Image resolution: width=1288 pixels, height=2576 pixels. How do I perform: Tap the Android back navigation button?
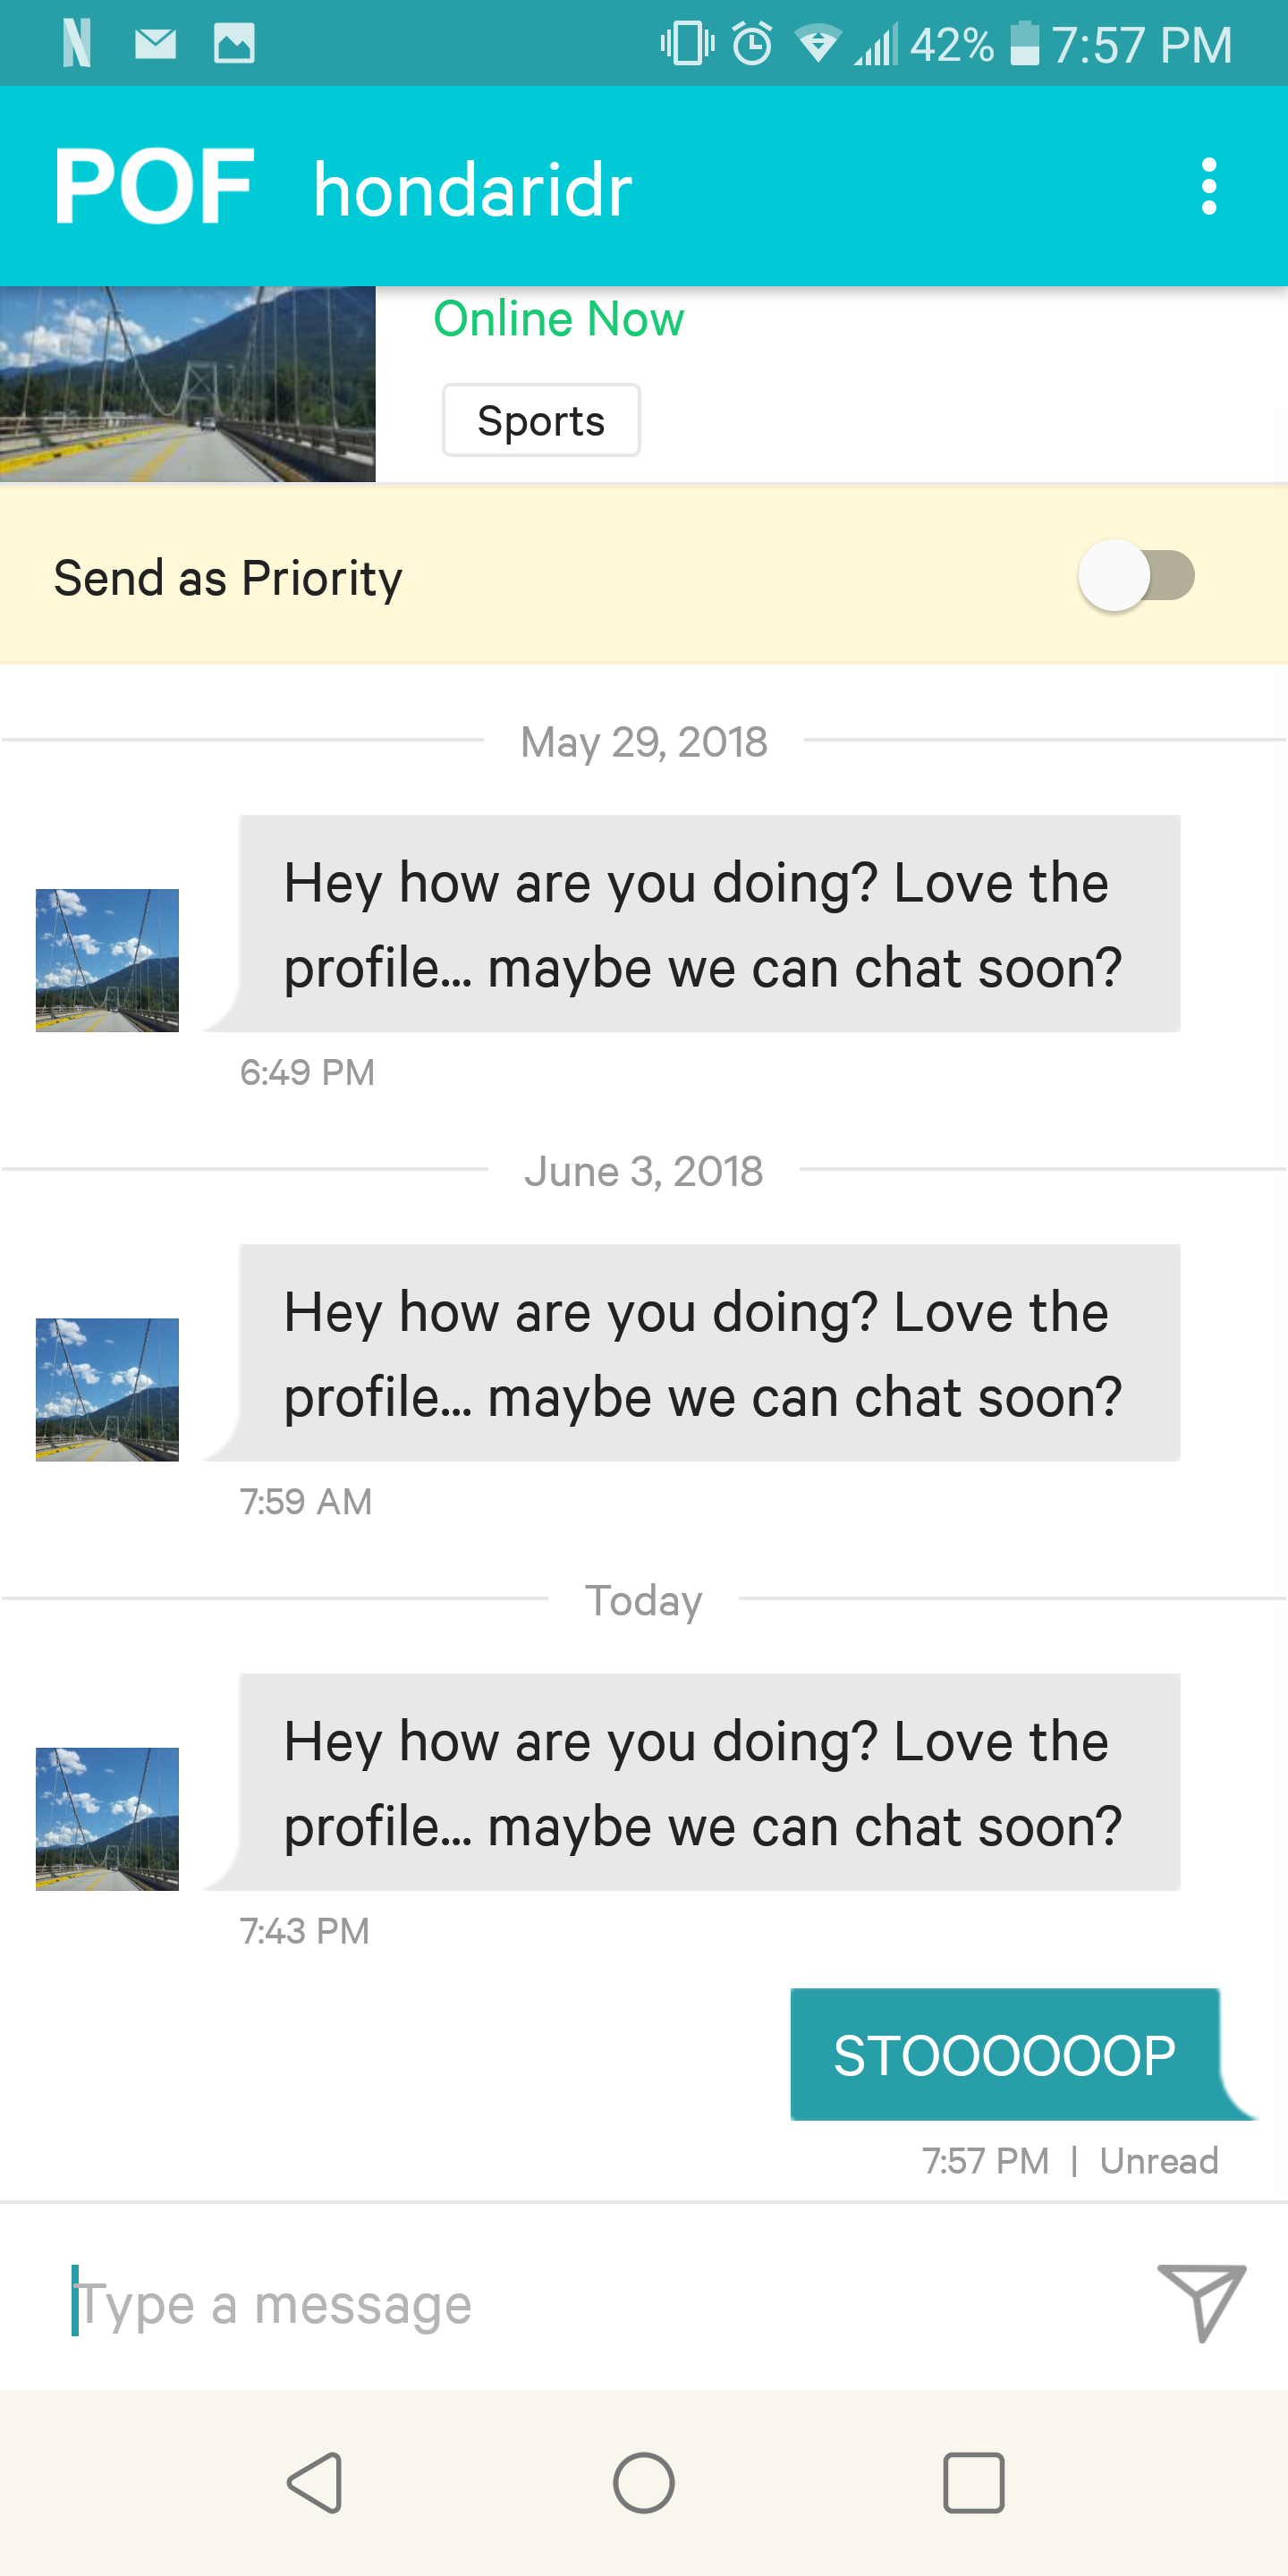pyautogui.click(x=316, y=2482)
